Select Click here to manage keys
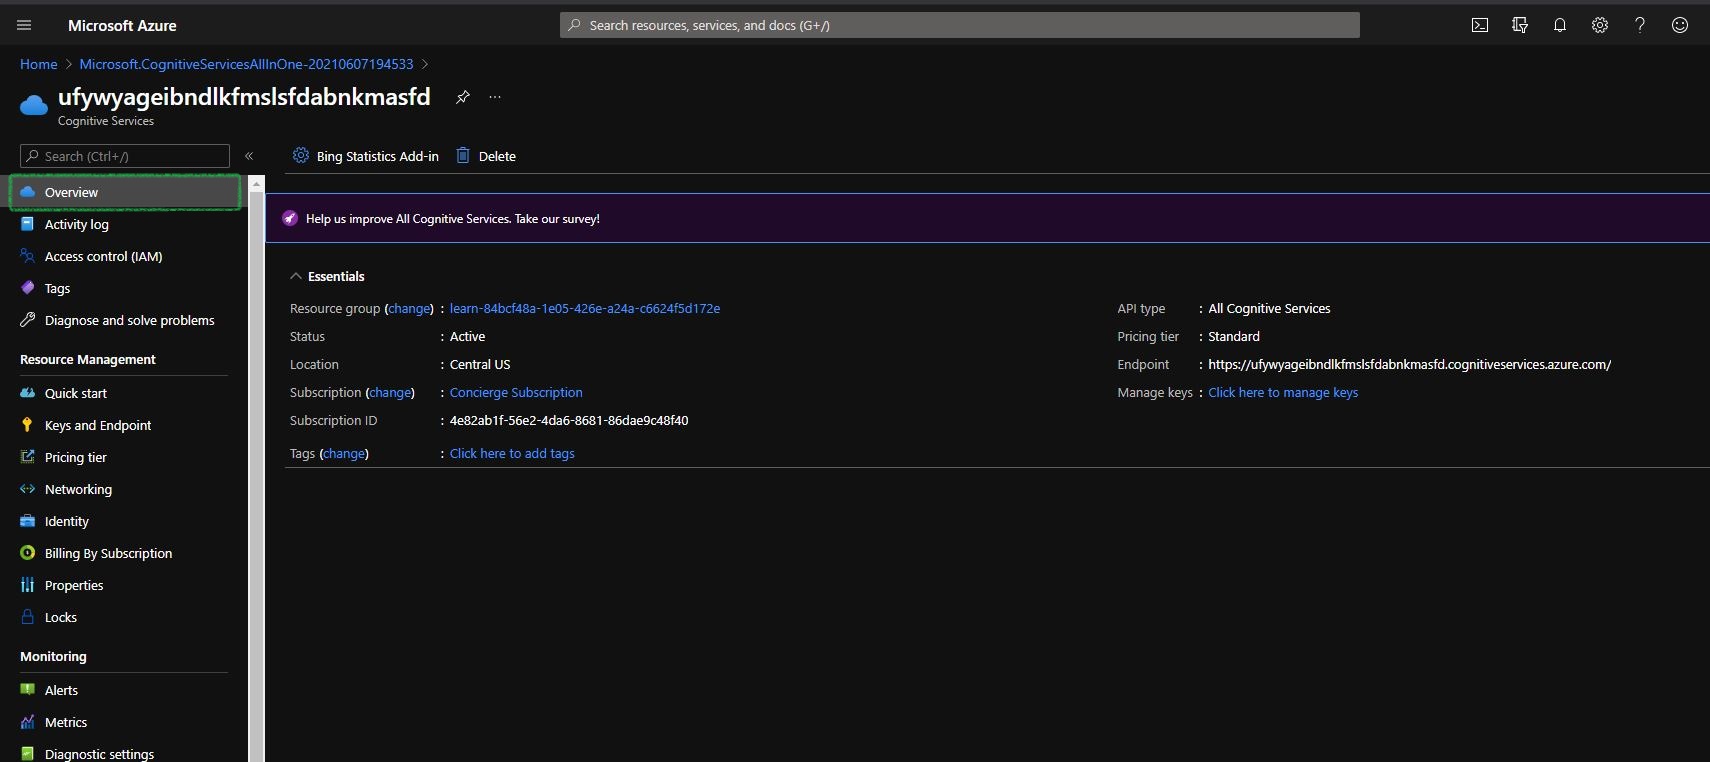The image size is (1710, 762). pos(1283,392)
